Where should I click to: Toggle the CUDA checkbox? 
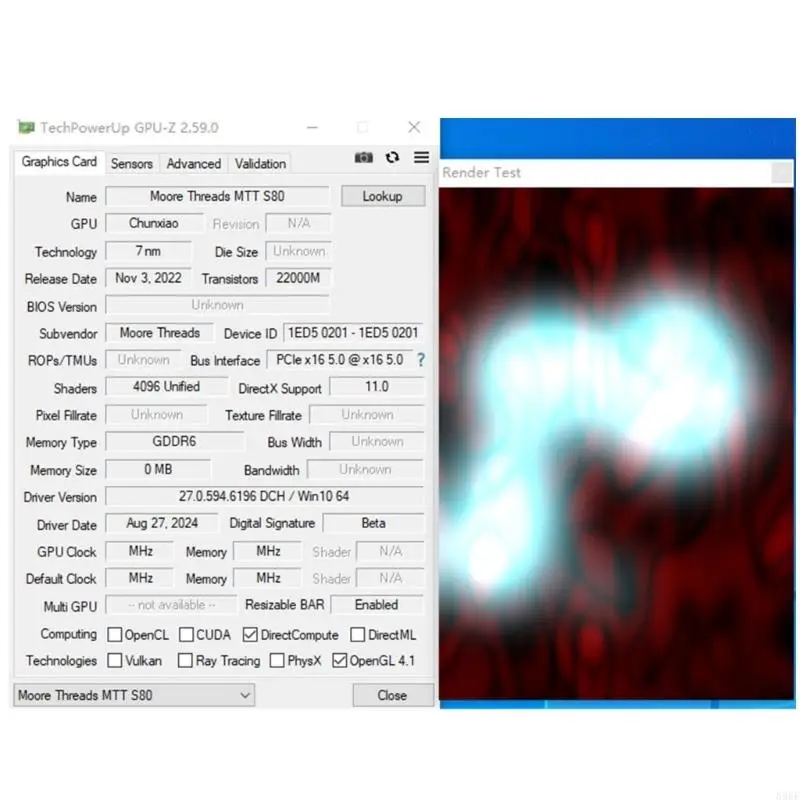tap(186, 635)
